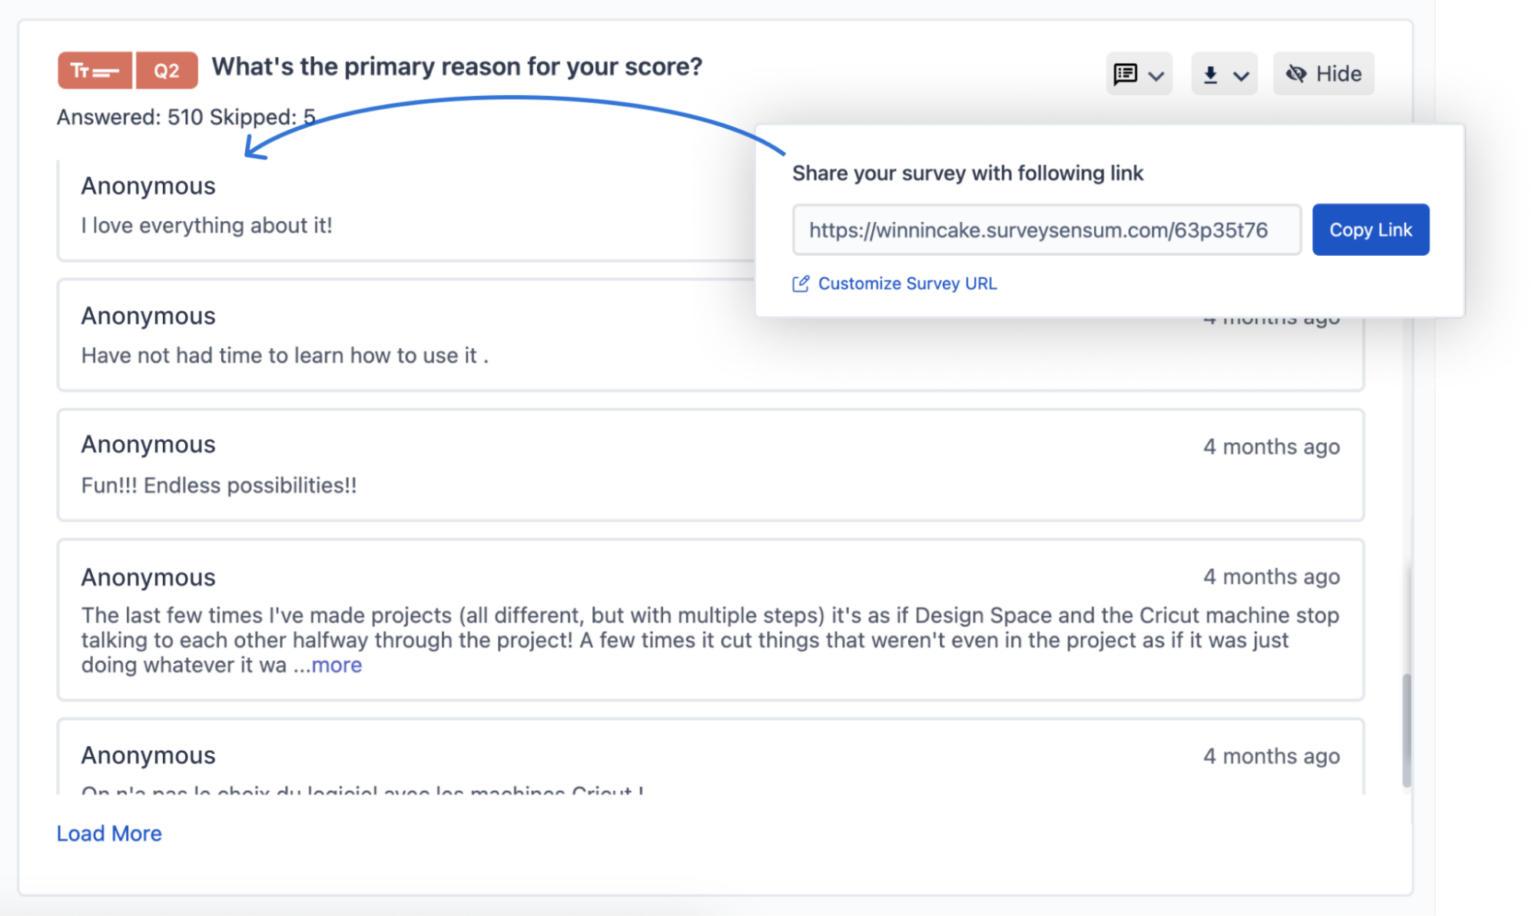Click the eye-slash icon on the Hide button
The image size is (1536, 916).
coord(1296,73)
